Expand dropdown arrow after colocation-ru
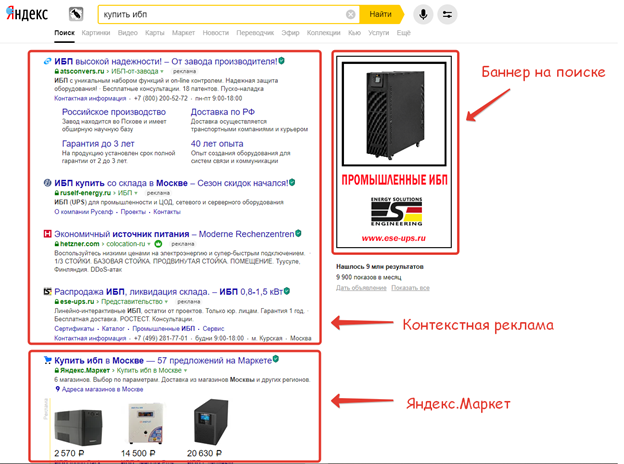Screen dimensions: 624x464 click(149, 244)
